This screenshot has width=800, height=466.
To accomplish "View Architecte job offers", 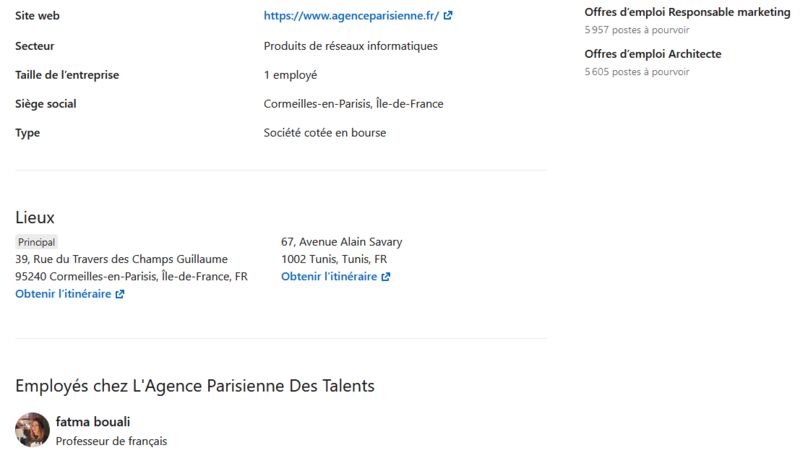I will pos(653,54).
